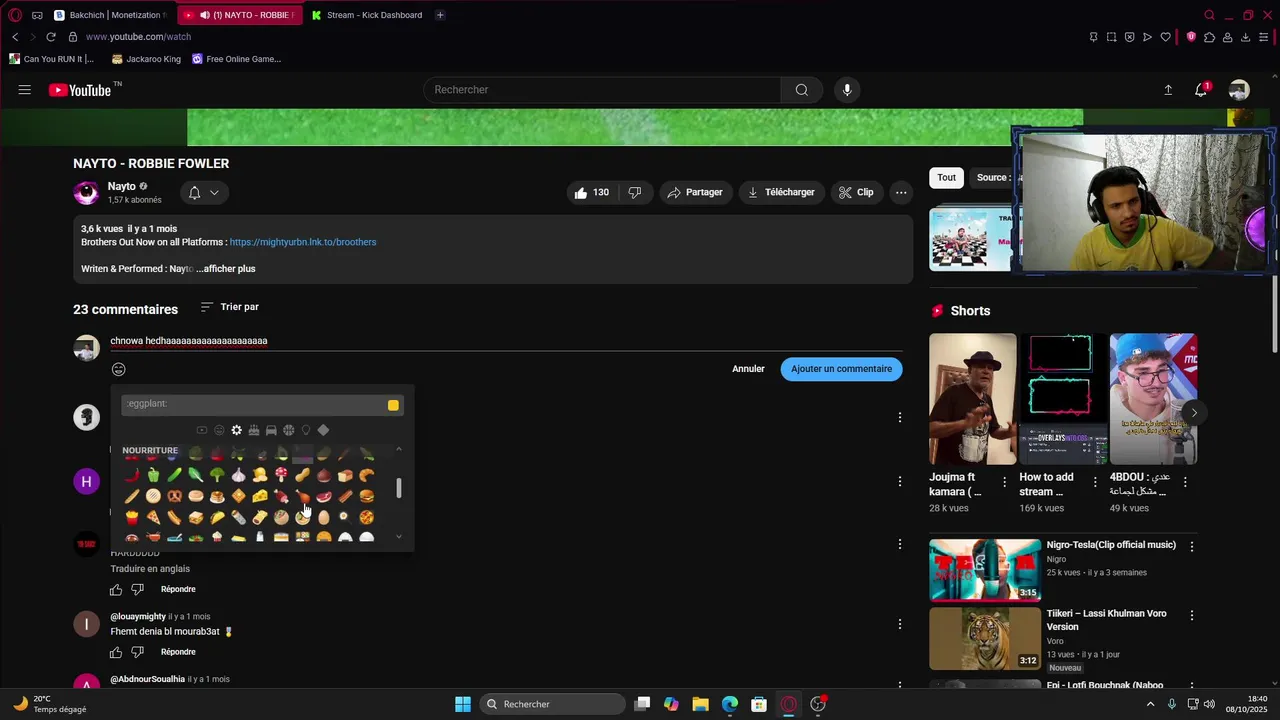
Task: Select emoji category car travel
Action: click(271, 430)
